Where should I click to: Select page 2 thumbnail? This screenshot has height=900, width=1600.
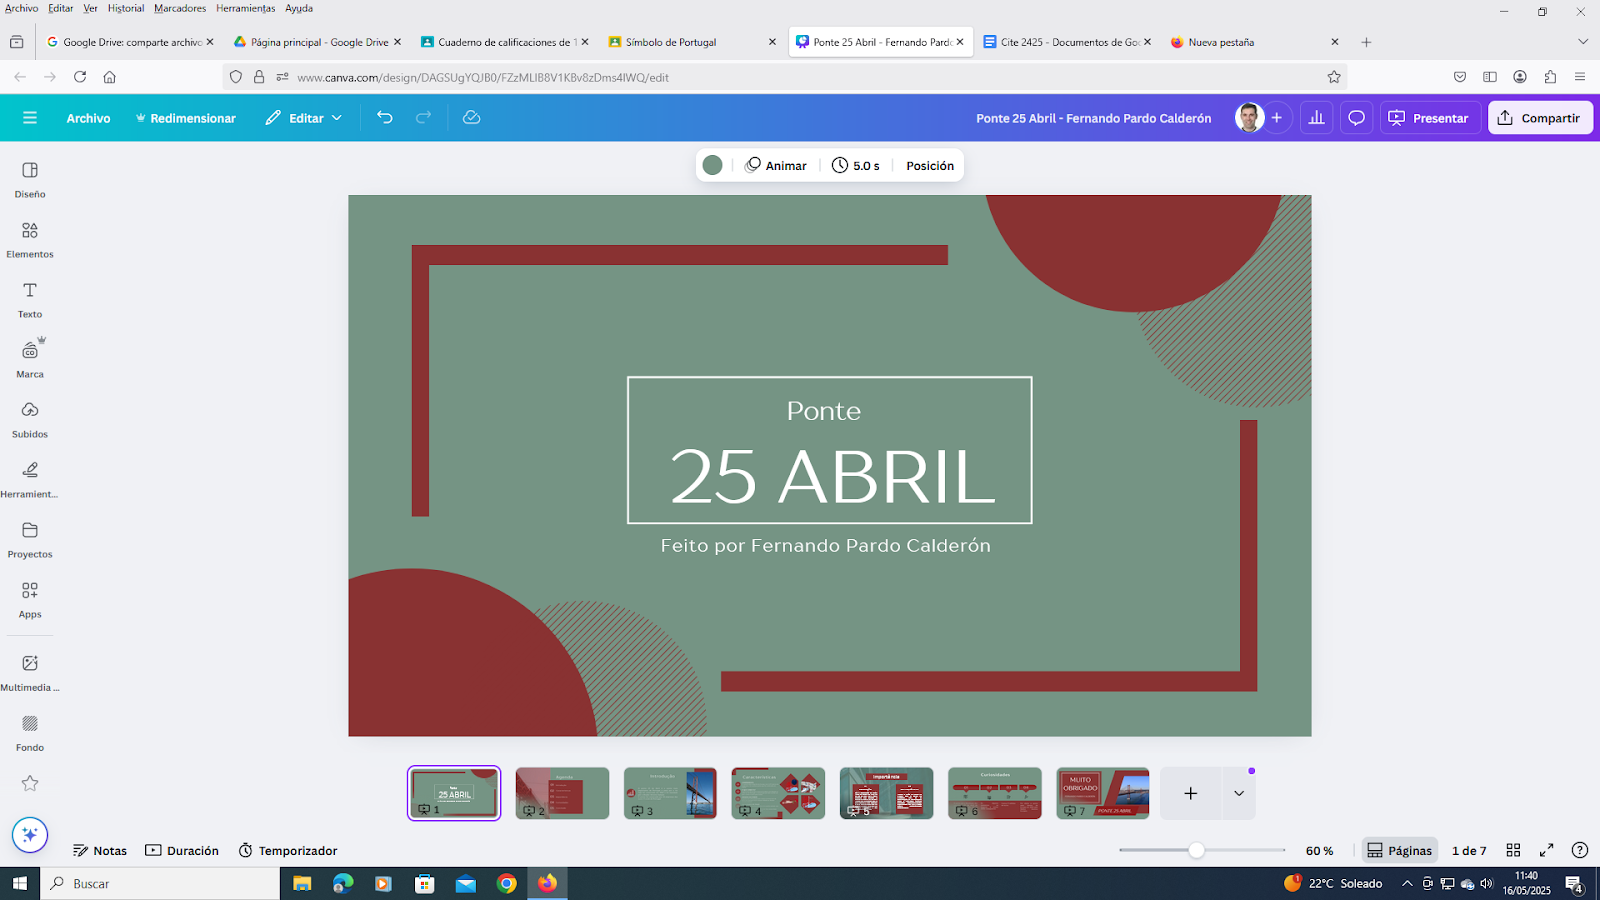click(562, 793)
